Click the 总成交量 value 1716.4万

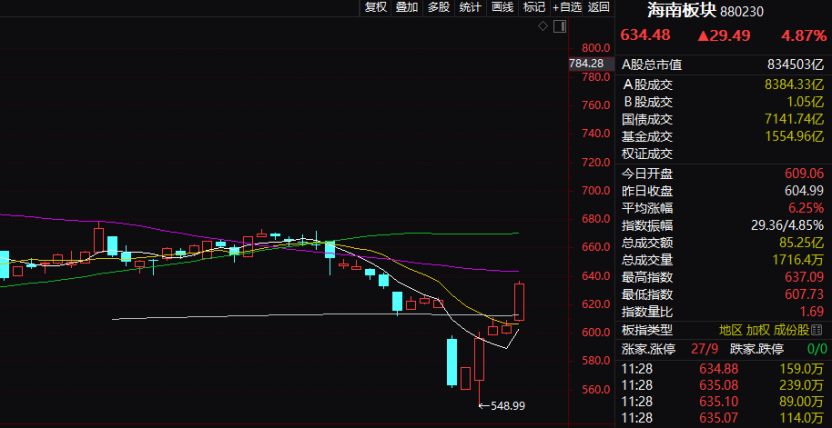pyautogui.click(x=800, y=260)
